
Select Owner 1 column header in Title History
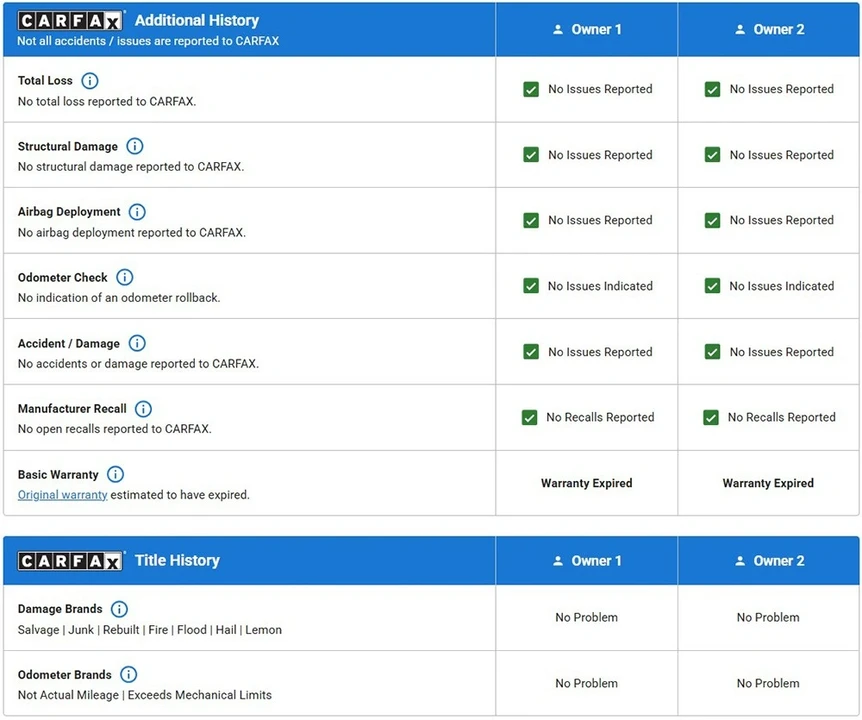(x=587, y=561)
